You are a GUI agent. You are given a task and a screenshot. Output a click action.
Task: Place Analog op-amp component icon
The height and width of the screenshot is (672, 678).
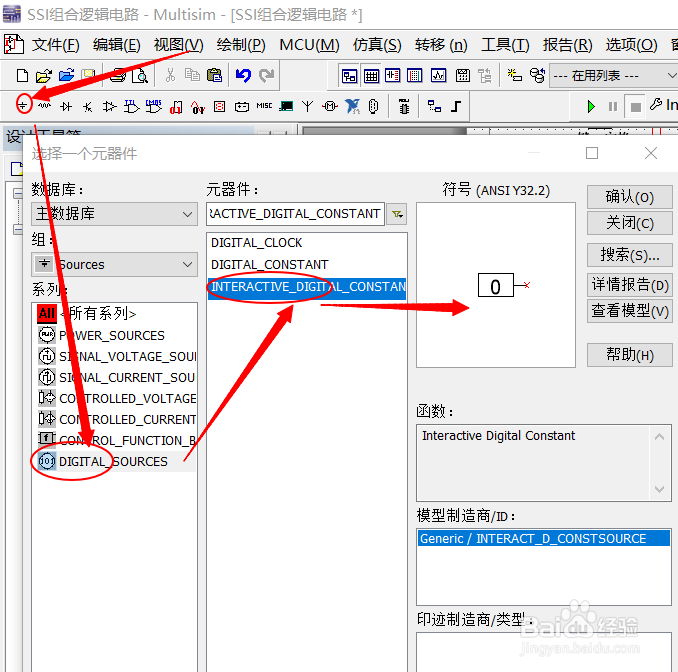[109, 106]
